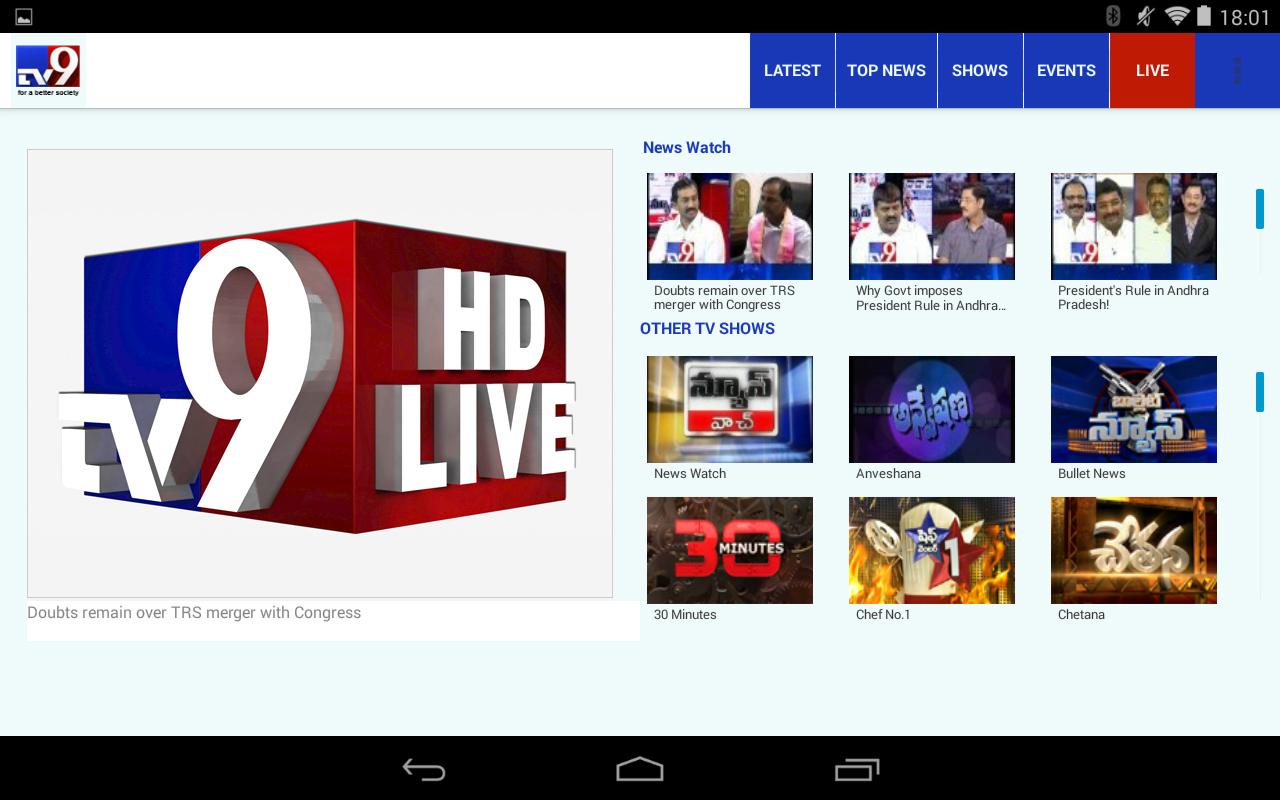
Task: Tap the Android back button
Action: coord(424,769)
